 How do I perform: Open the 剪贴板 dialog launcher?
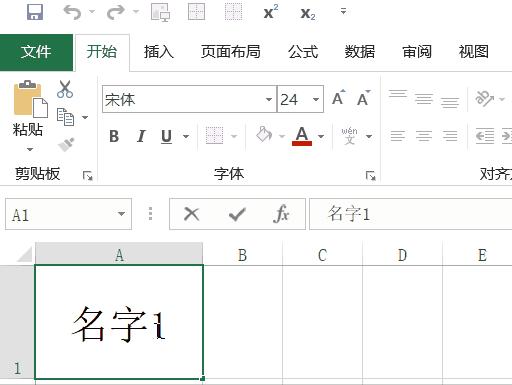click(88, 175)
